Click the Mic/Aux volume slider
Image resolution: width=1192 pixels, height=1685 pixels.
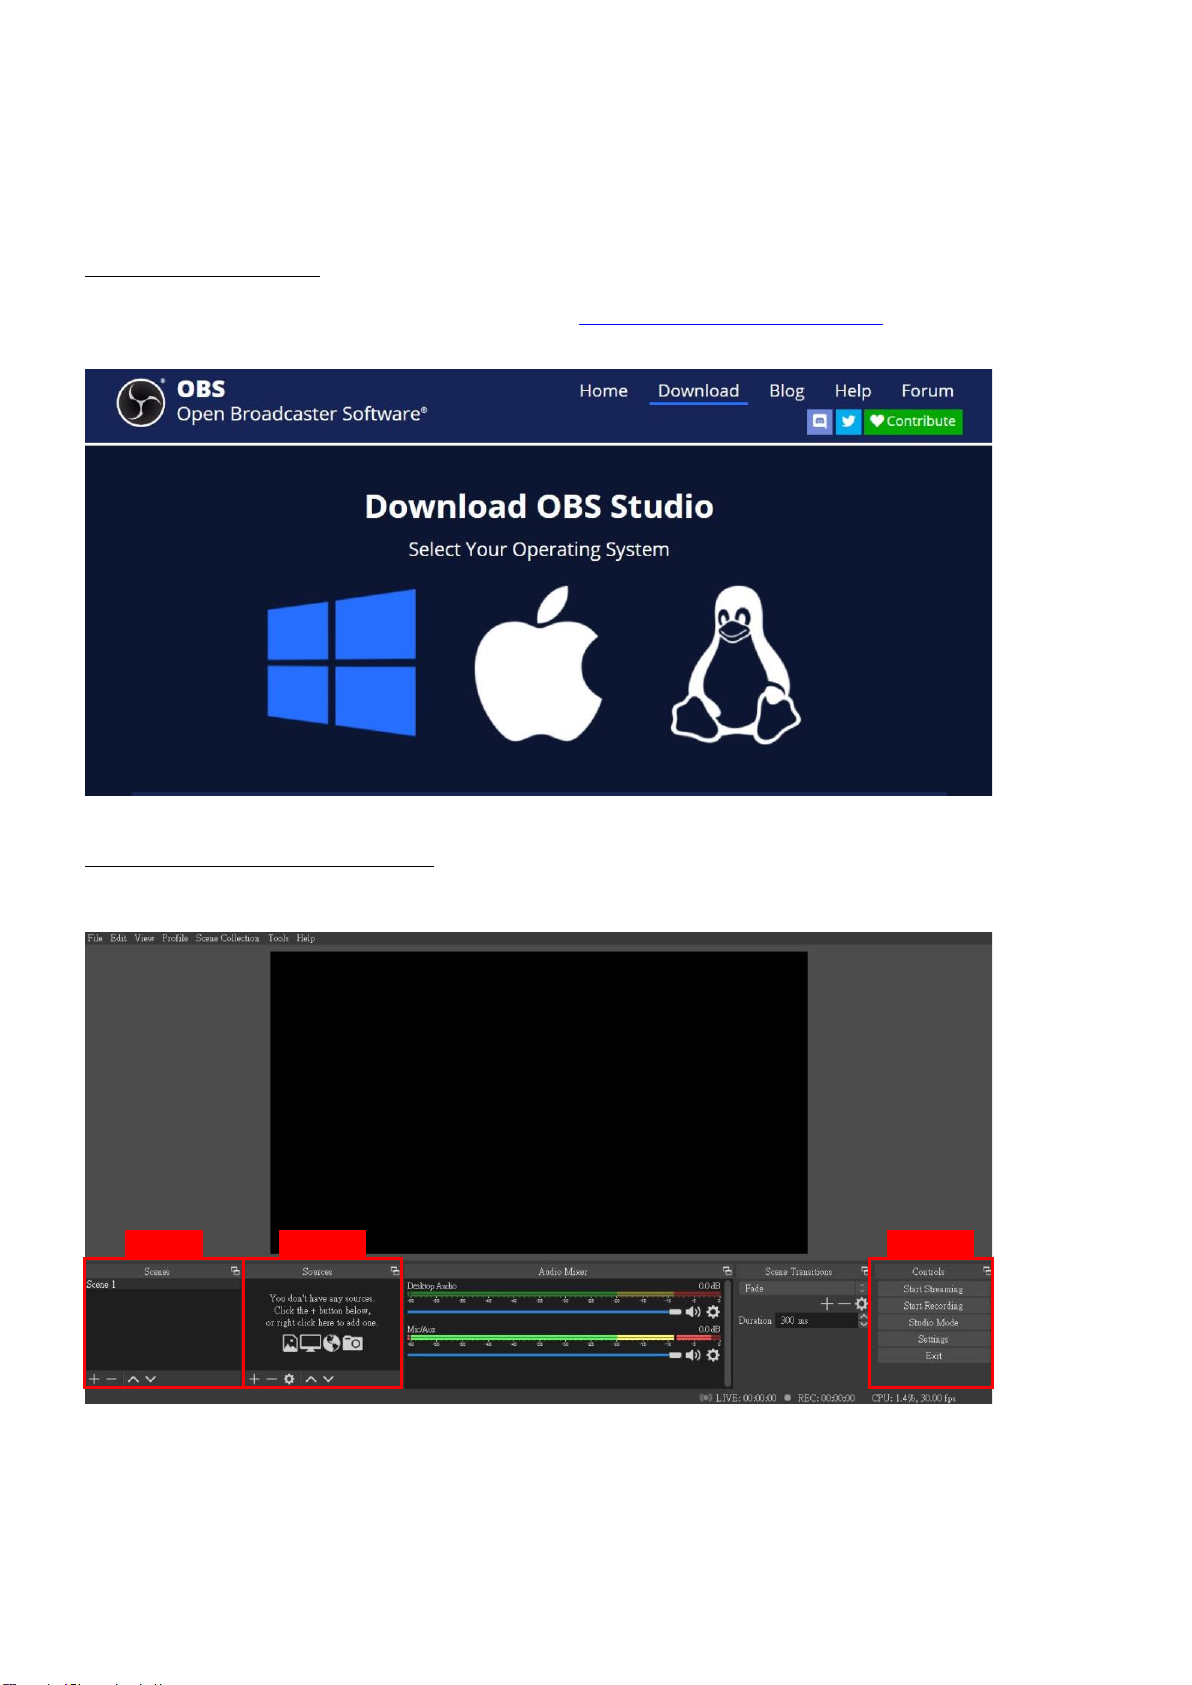coord(544,1355)
